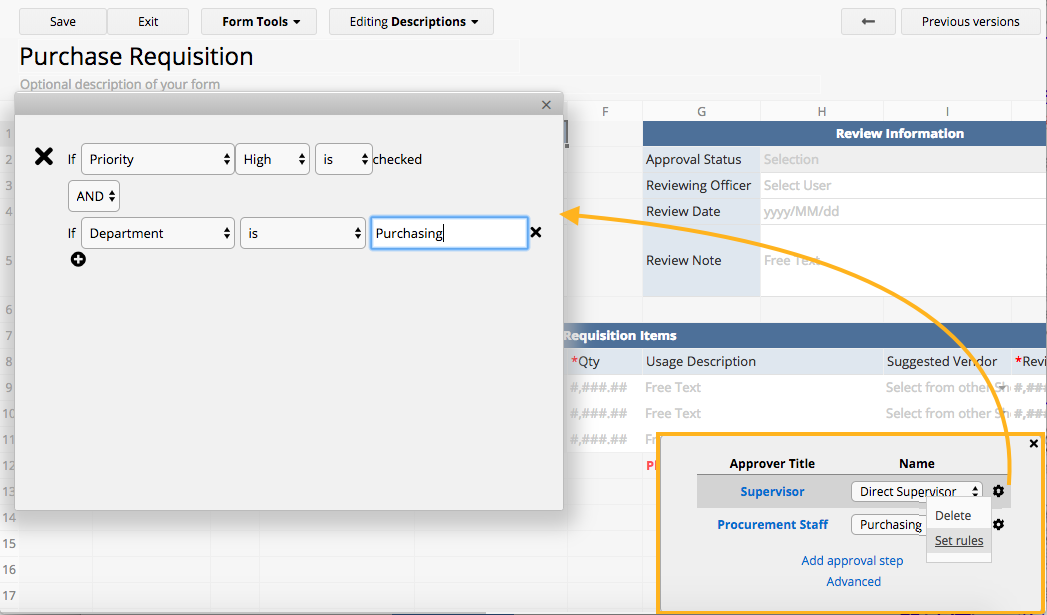The width and height of the screenshot is (1047, 615).
Task: Save the form
Action: (x=62, y=21)
